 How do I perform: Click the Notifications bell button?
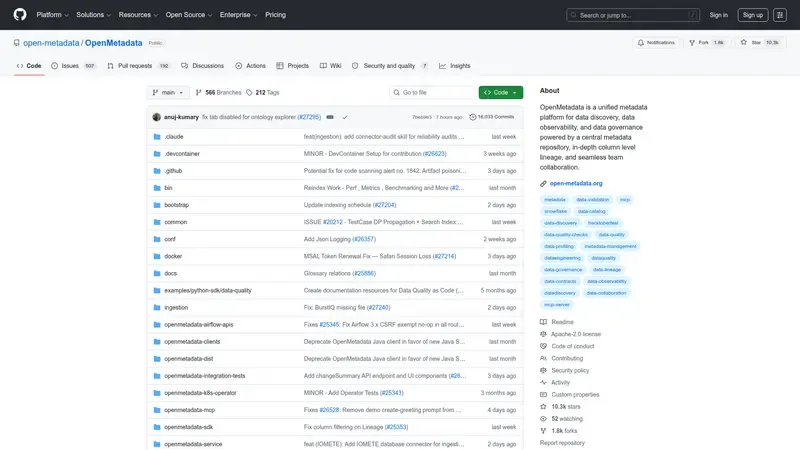pyautogui.click(x=656, y=43)
